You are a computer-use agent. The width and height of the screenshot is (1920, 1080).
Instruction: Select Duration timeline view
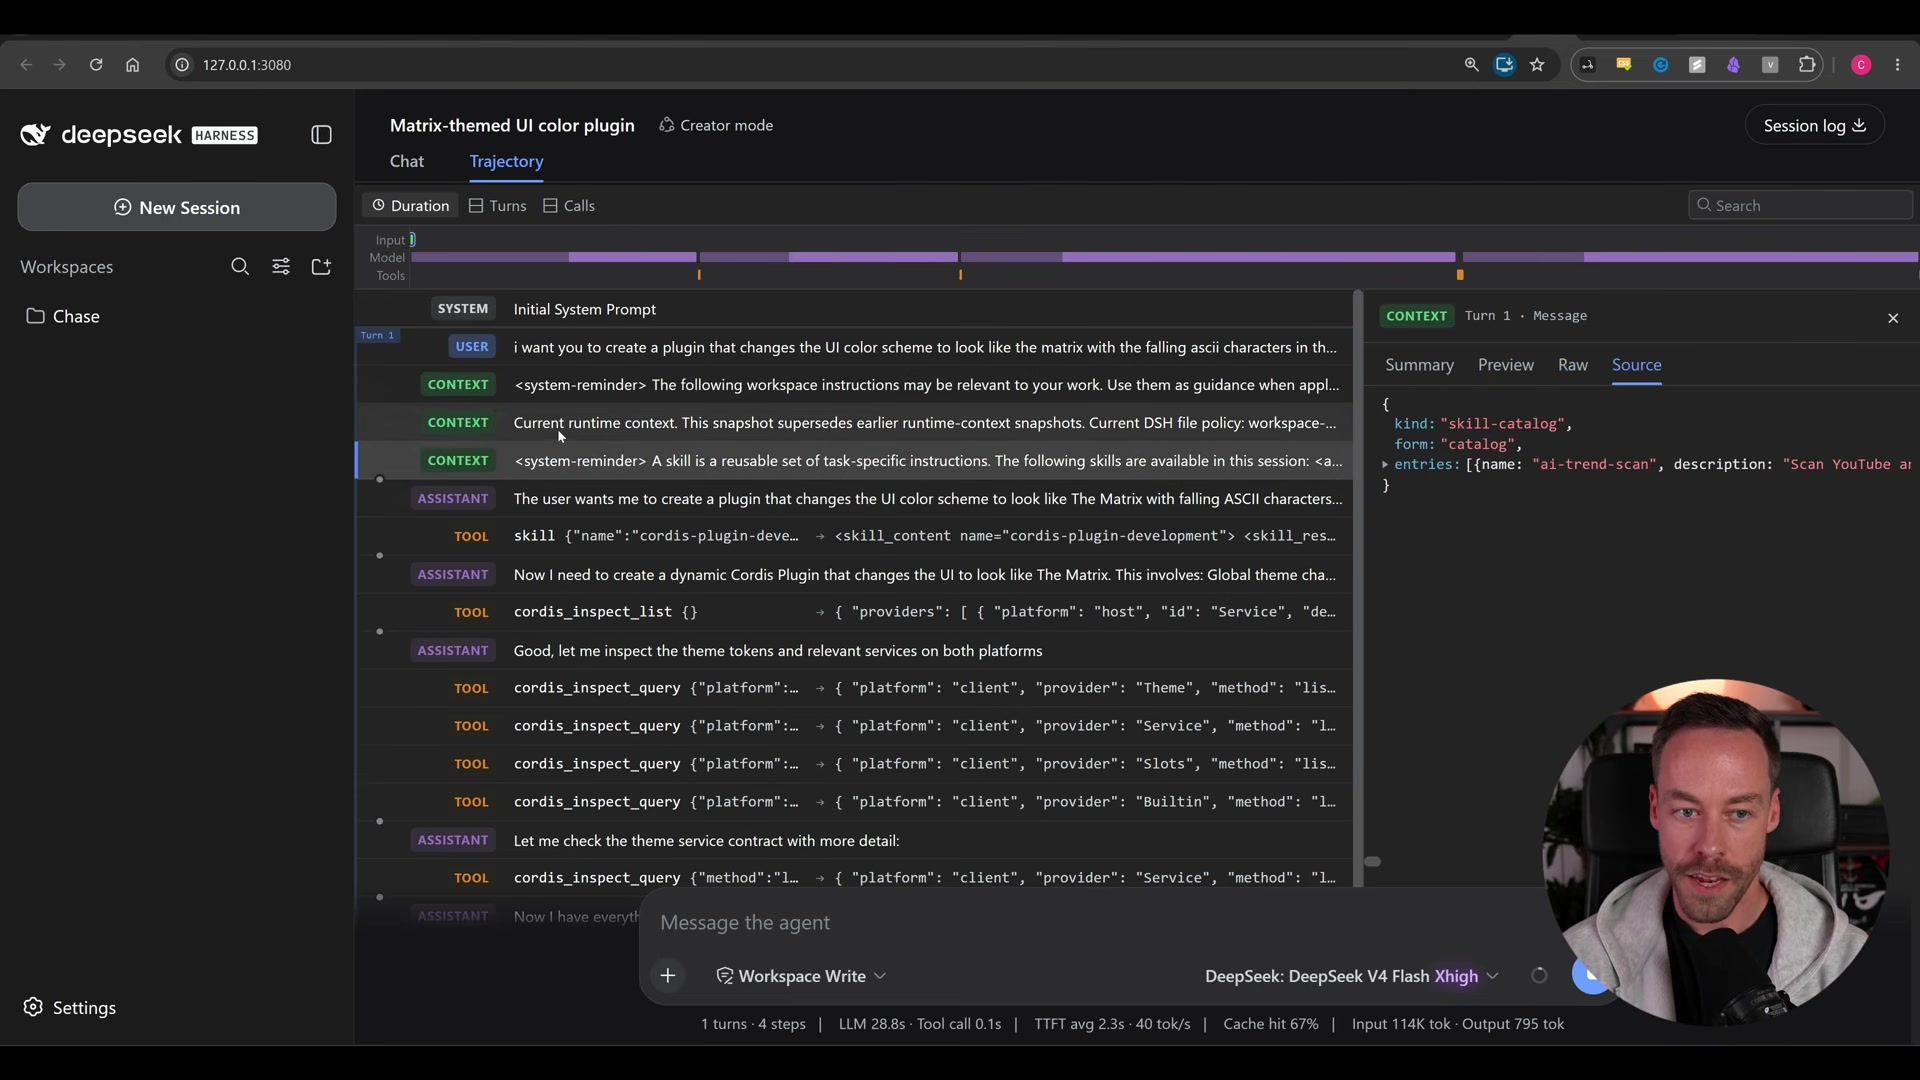click(411, 206)
